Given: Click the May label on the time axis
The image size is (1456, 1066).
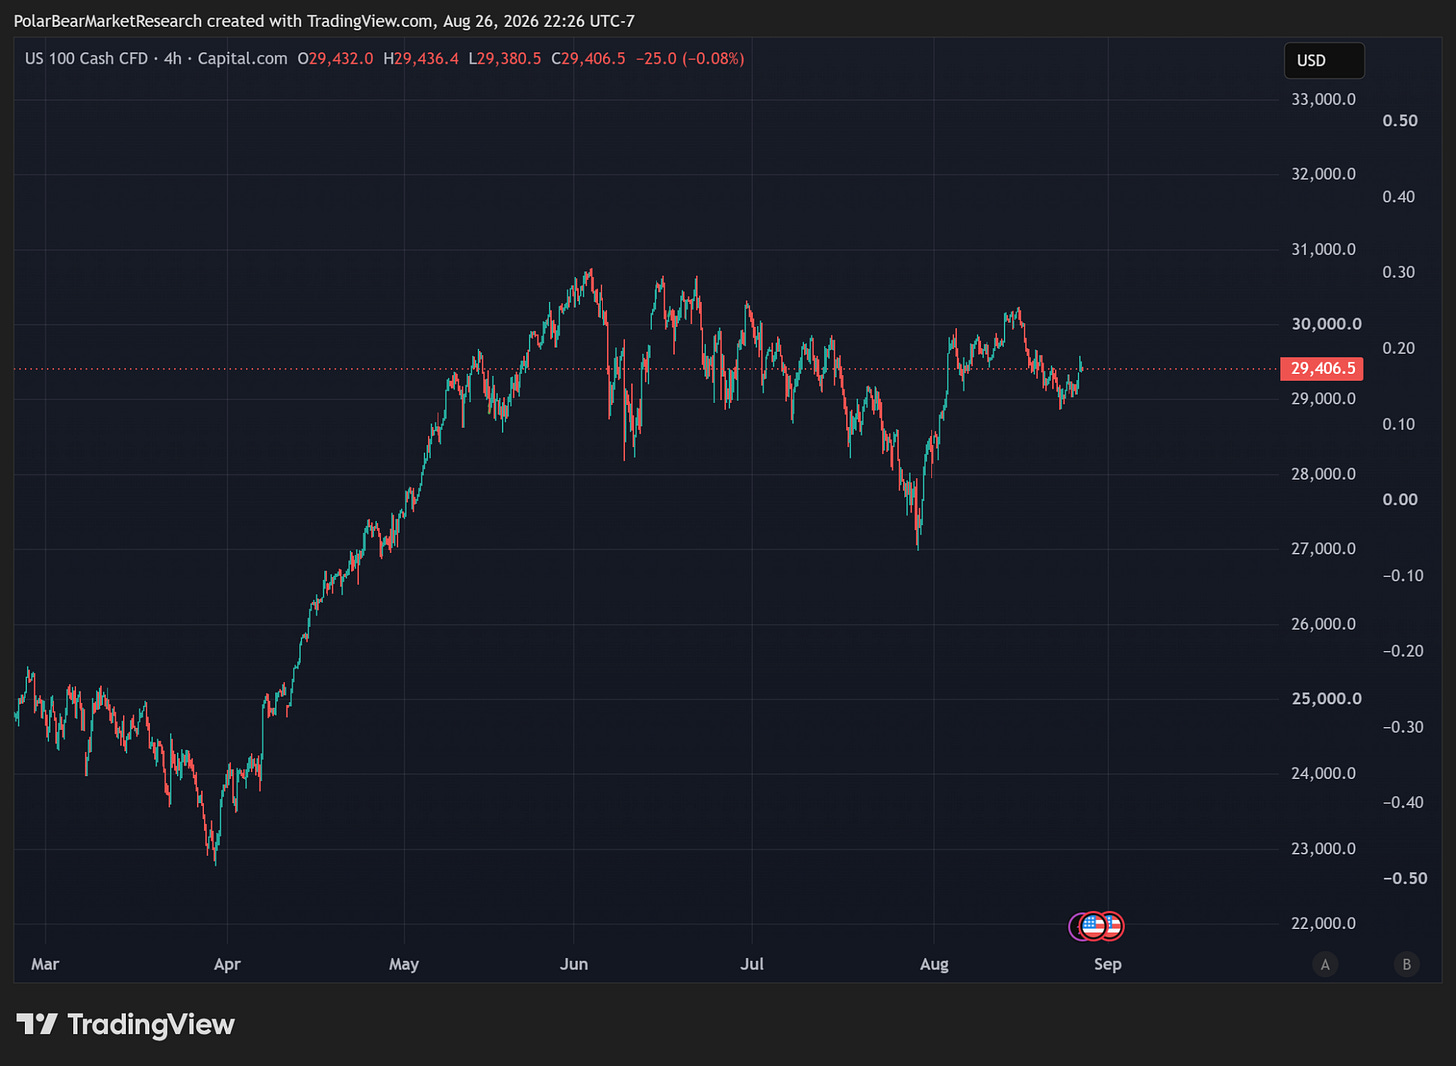Looking at the screenshot, I should coord(404,964).
